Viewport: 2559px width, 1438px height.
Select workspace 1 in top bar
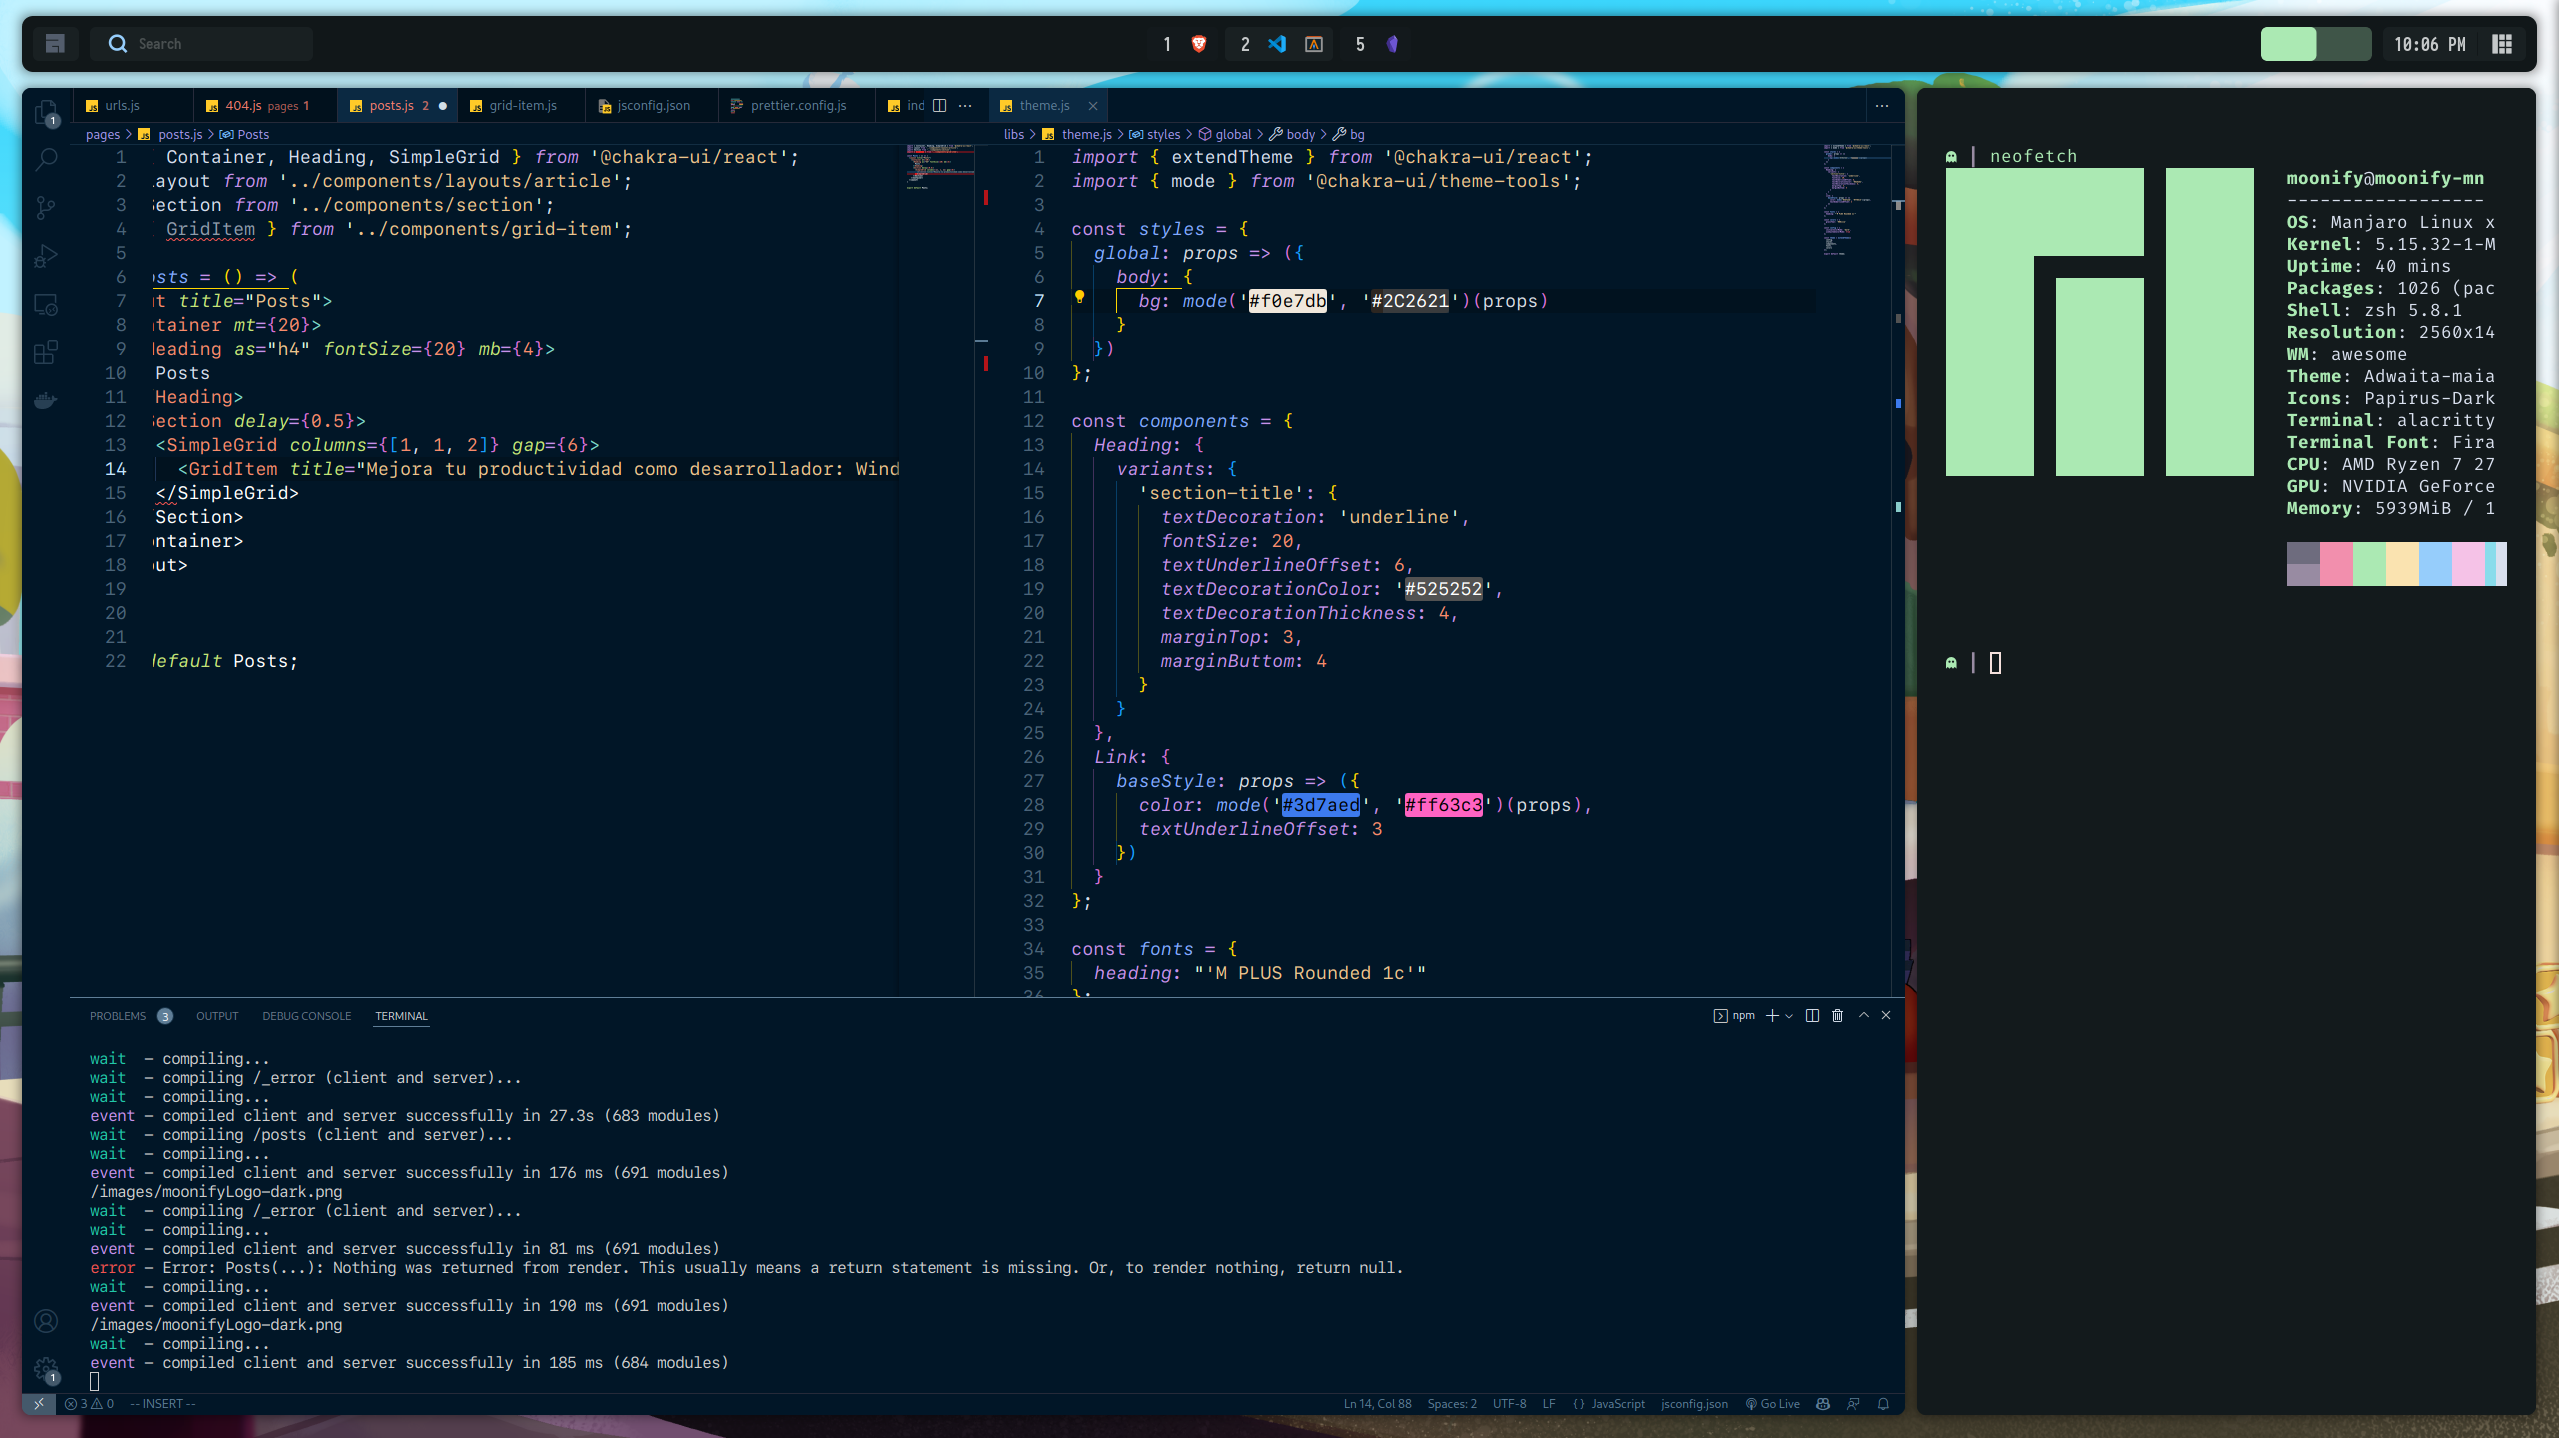1167,44
